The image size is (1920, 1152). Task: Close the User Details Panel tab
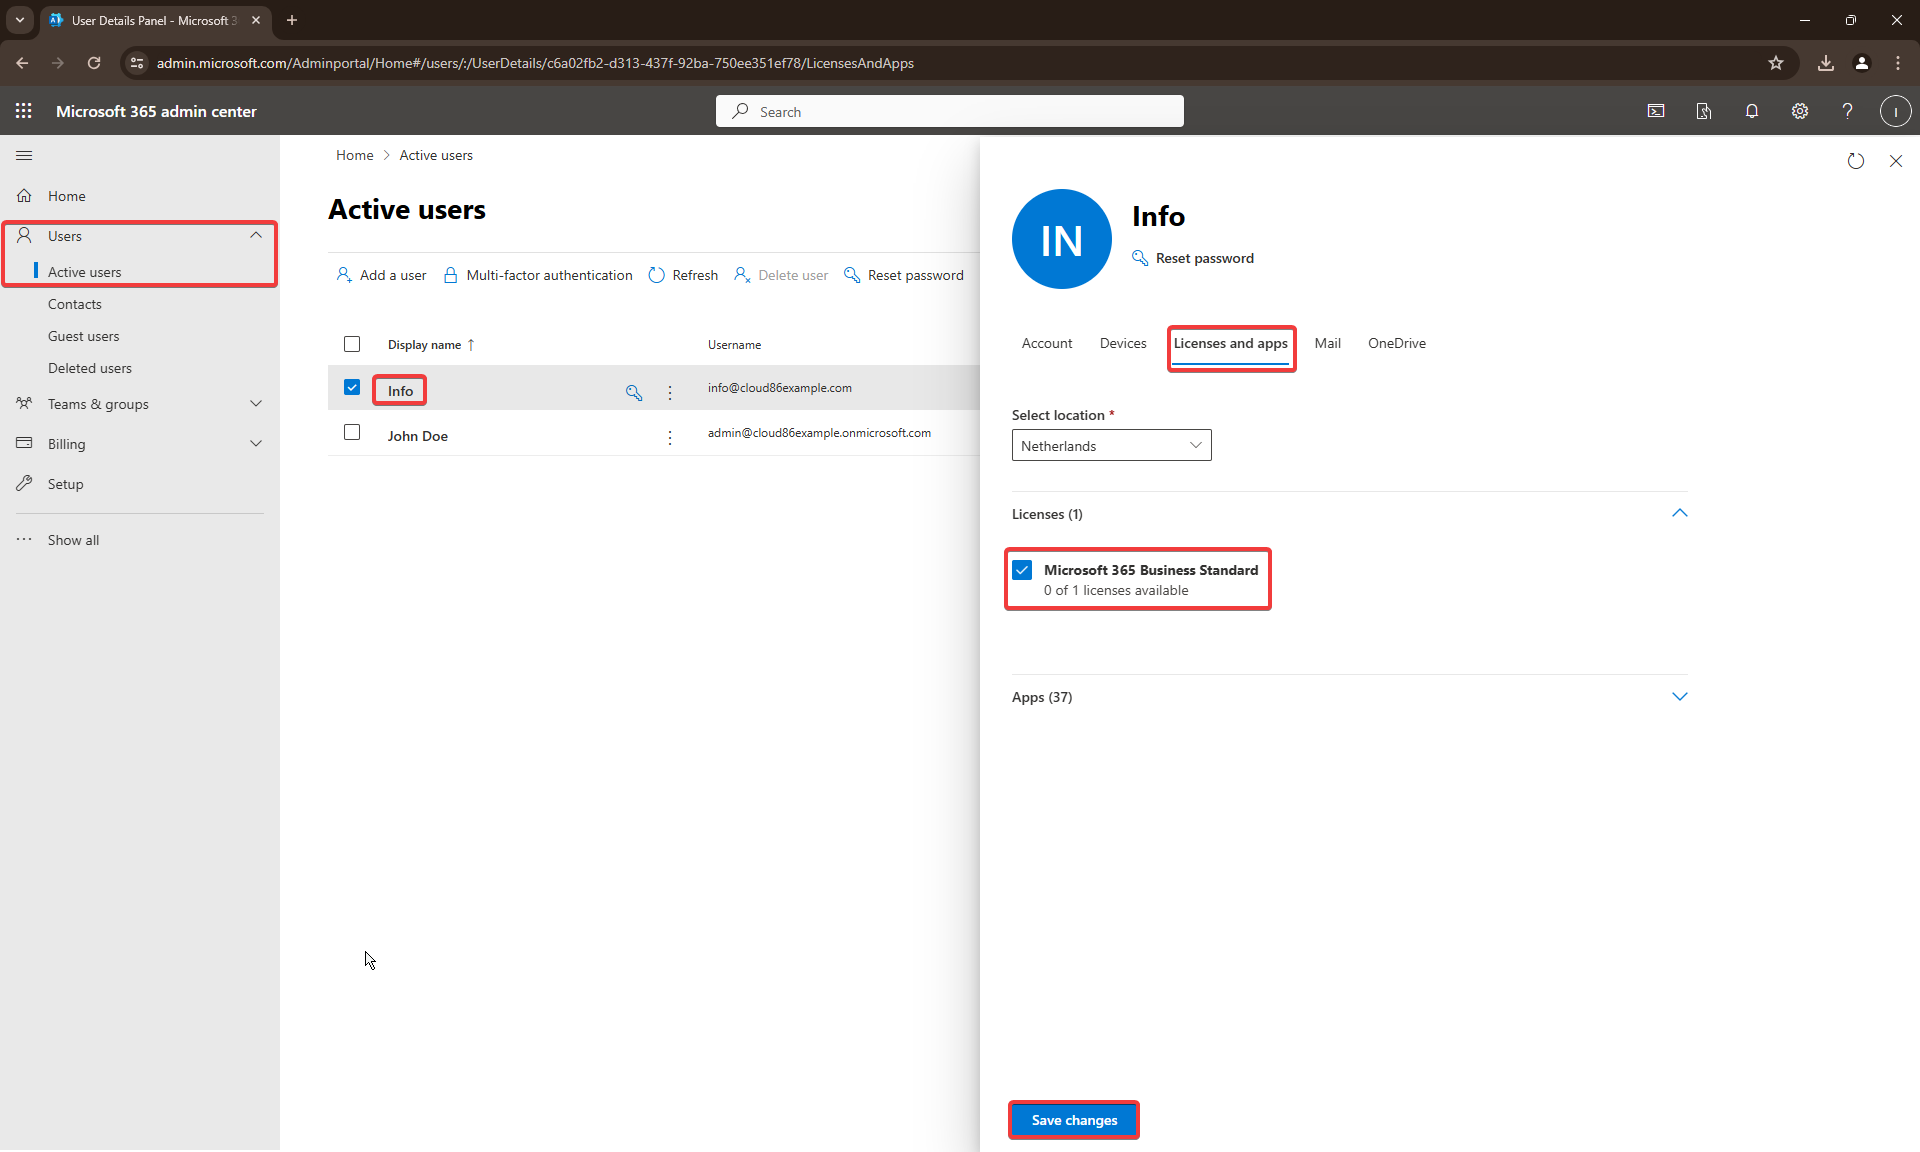[x=256, y=20]
